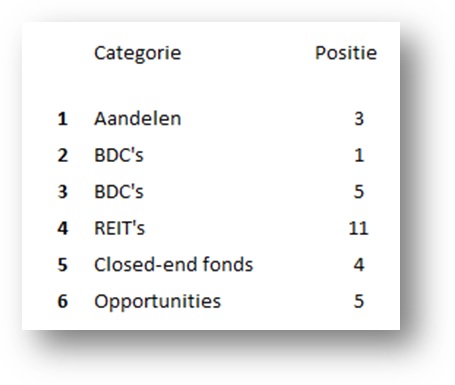Click row number 3
455x385 pixels.
click(x=63, y=192)
